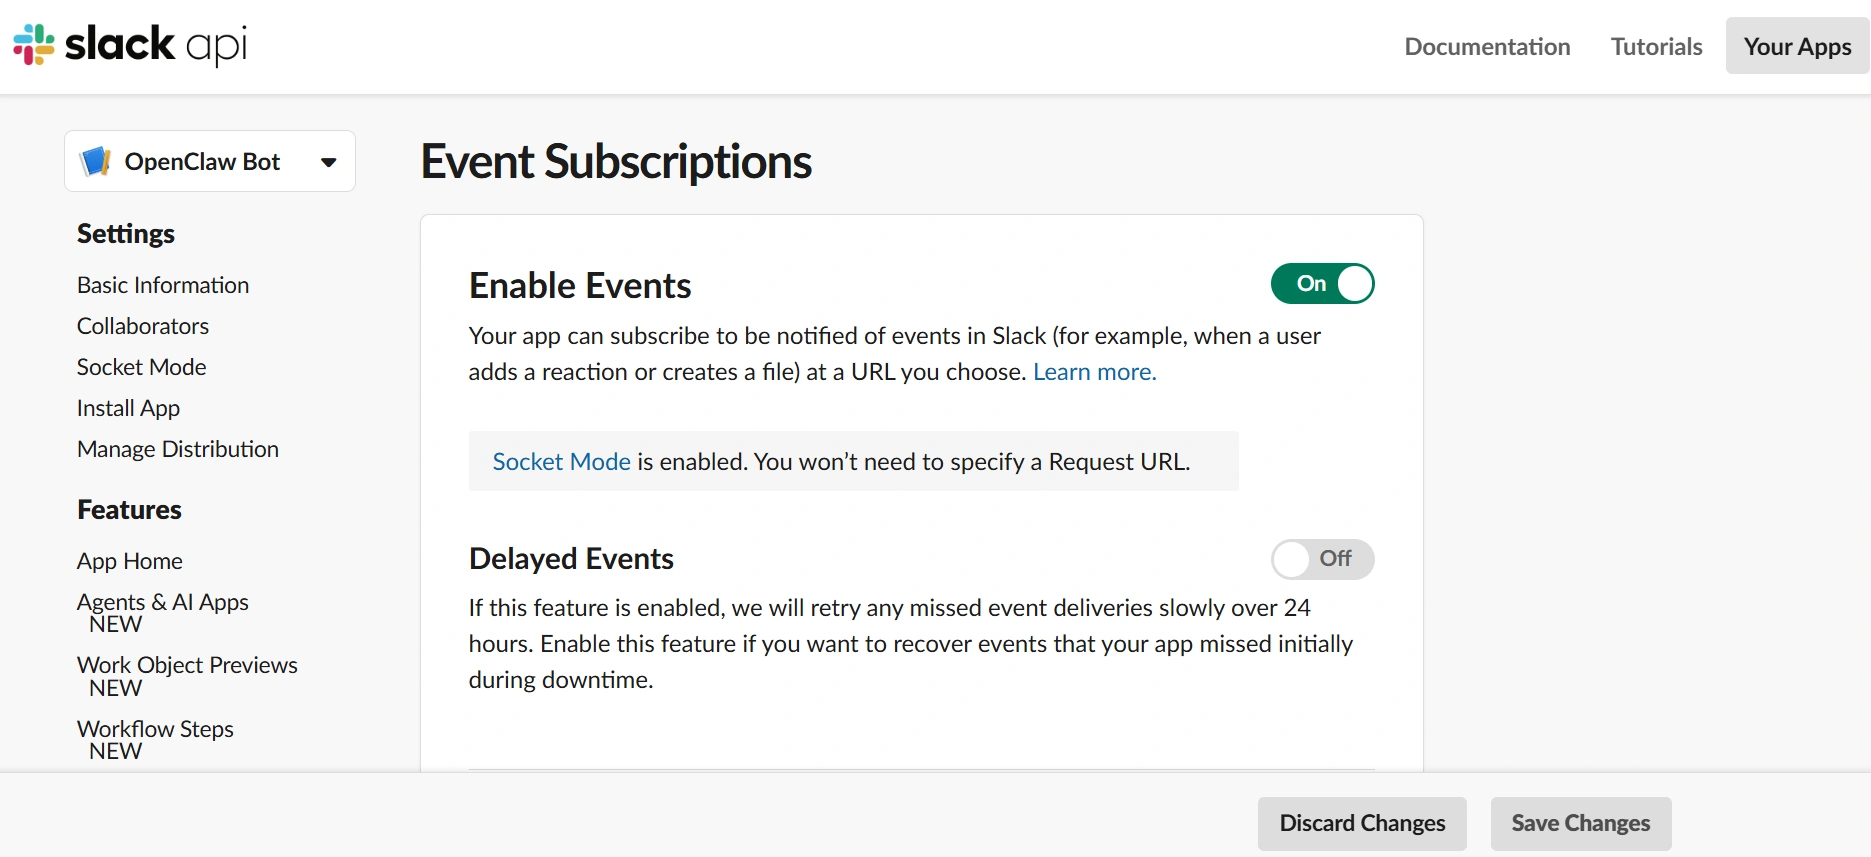Screen dimensions: 1871x857
Task: Open the Install App page
Action: [128, 408]
